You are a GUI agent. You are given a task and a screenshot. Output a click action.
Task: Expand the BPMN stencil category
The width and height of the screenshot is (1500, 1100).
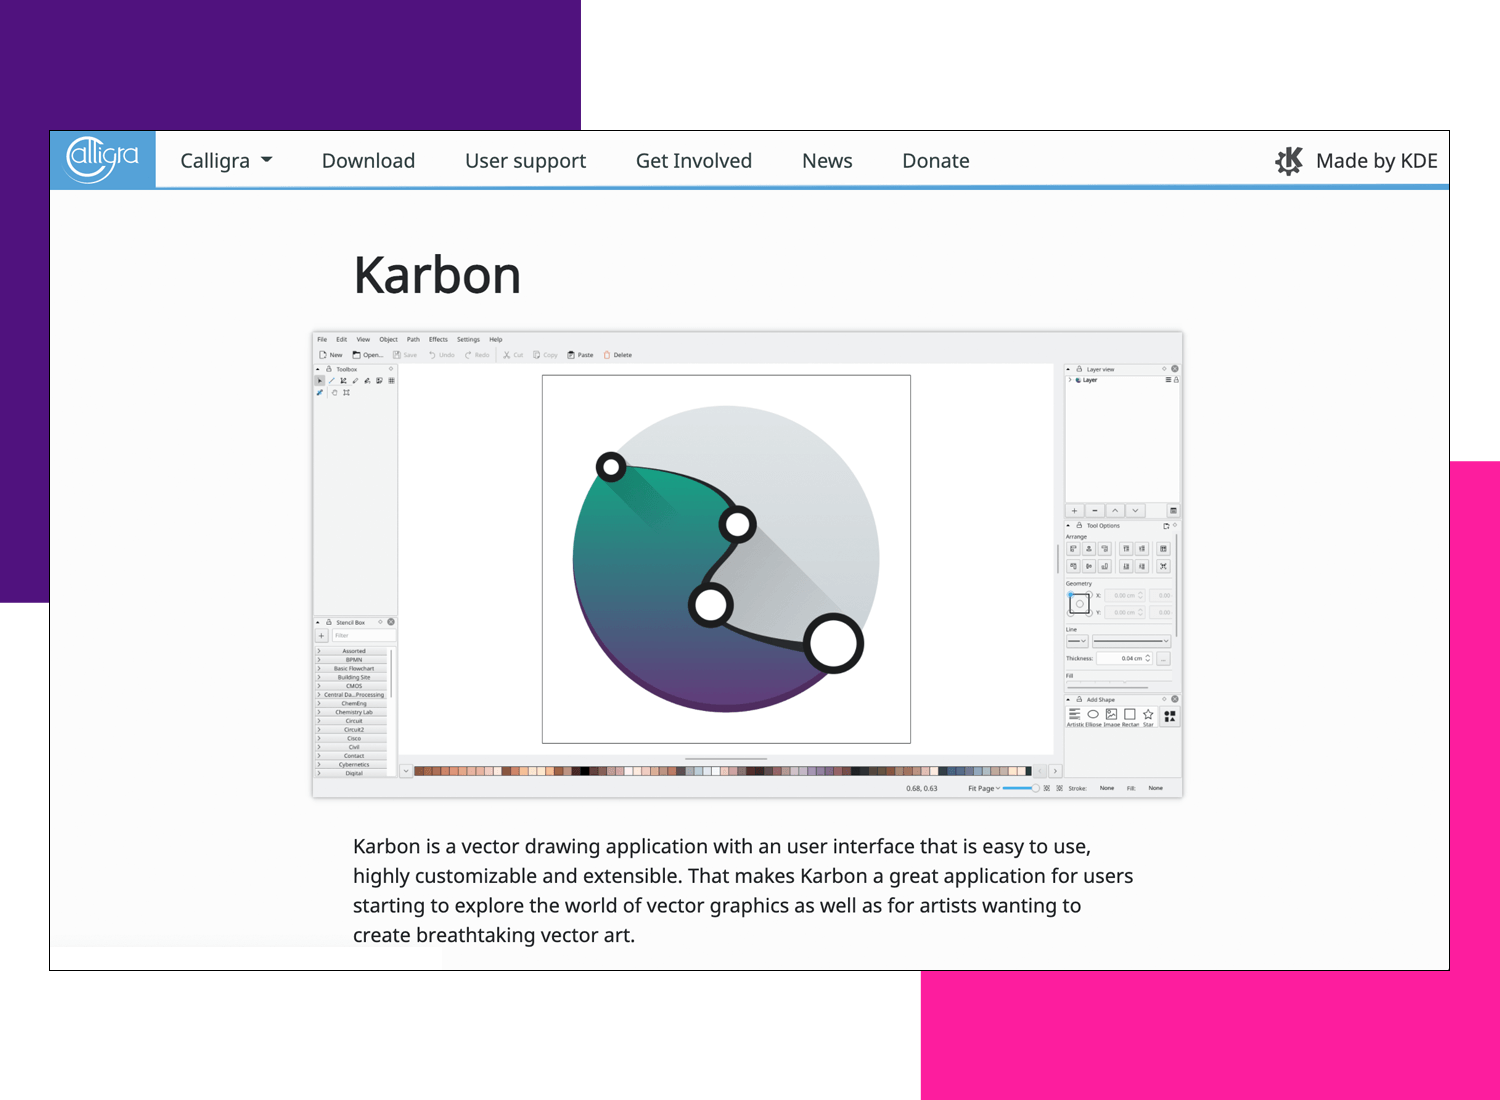[353, 660]
